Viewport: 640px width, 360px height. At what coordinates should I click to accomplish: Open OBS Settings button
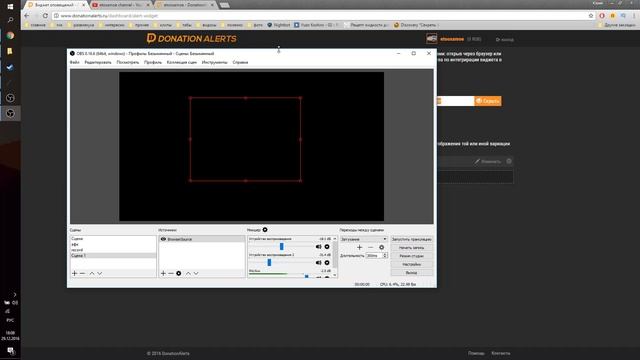coord(411,264)
